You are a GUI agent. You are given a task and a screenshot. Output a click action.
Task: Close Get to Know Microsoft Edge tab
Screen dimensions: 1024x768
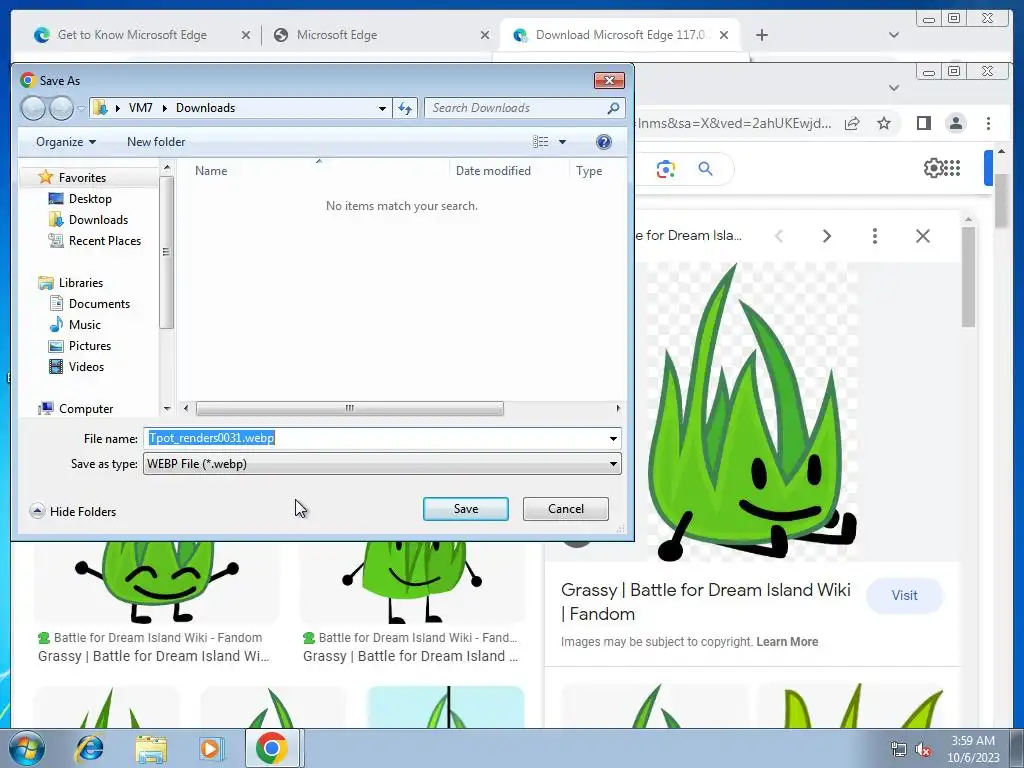[x=246, y=35]
